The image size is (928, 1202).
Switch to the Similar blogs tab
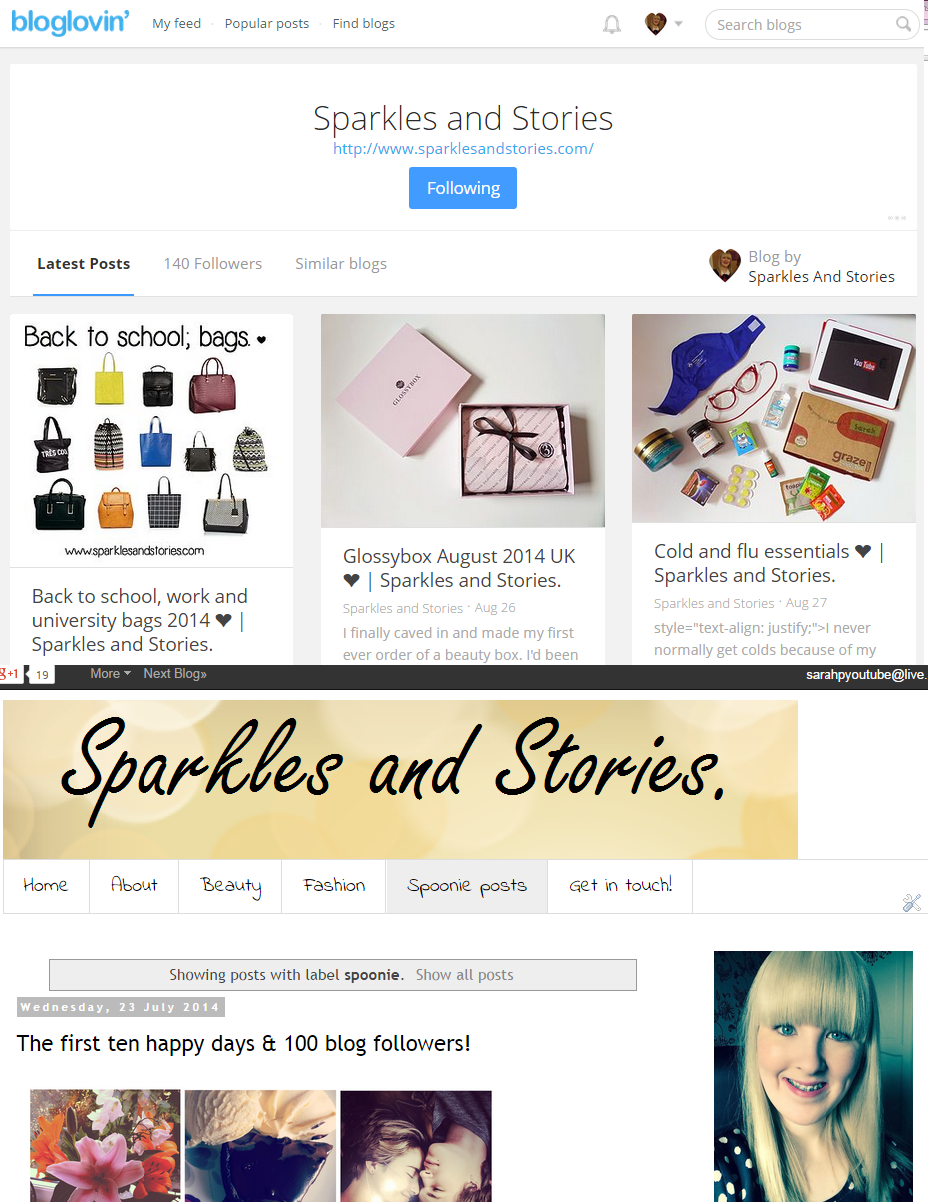341,264
